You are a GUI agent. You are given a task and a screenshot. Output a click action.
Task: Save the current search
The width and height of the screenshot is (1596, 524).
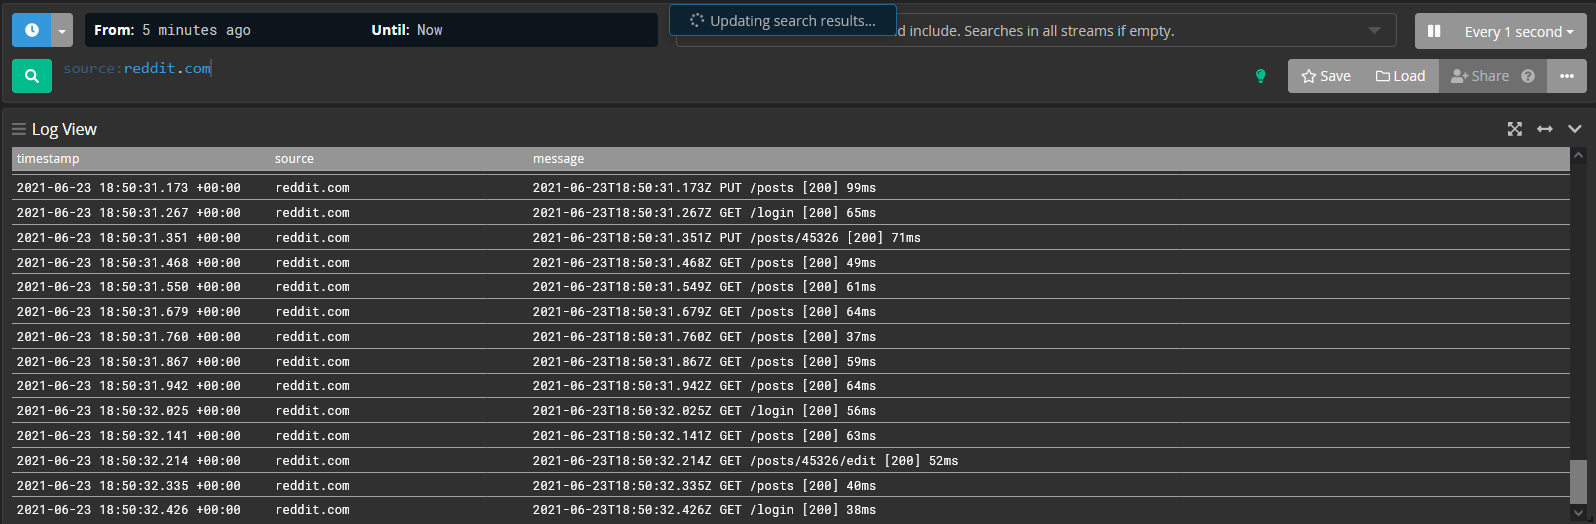pyautogui.click(x=1326, y=76)
